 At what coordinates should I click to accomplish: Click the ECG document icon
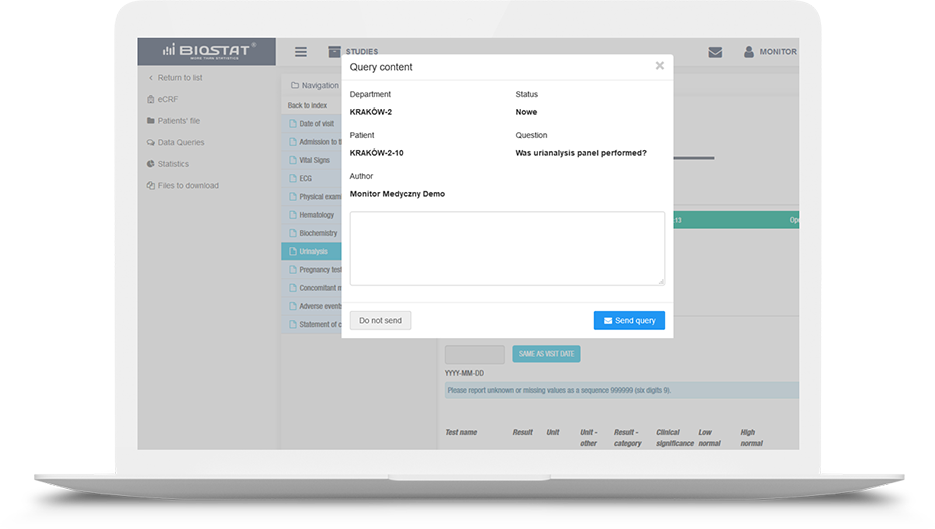pyautogui.click(x=293, y=178)
